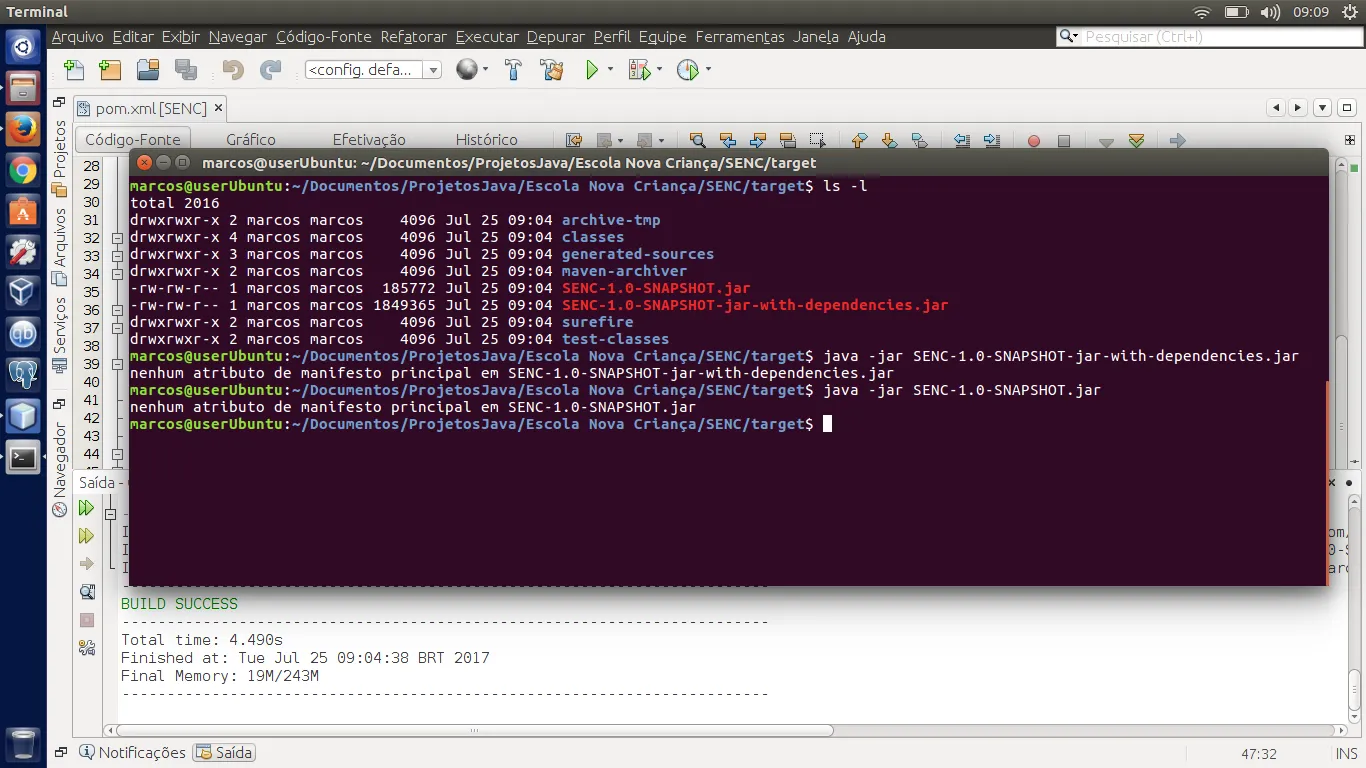Open dropdown arrow beside Debug Project button

click(659, 70)
